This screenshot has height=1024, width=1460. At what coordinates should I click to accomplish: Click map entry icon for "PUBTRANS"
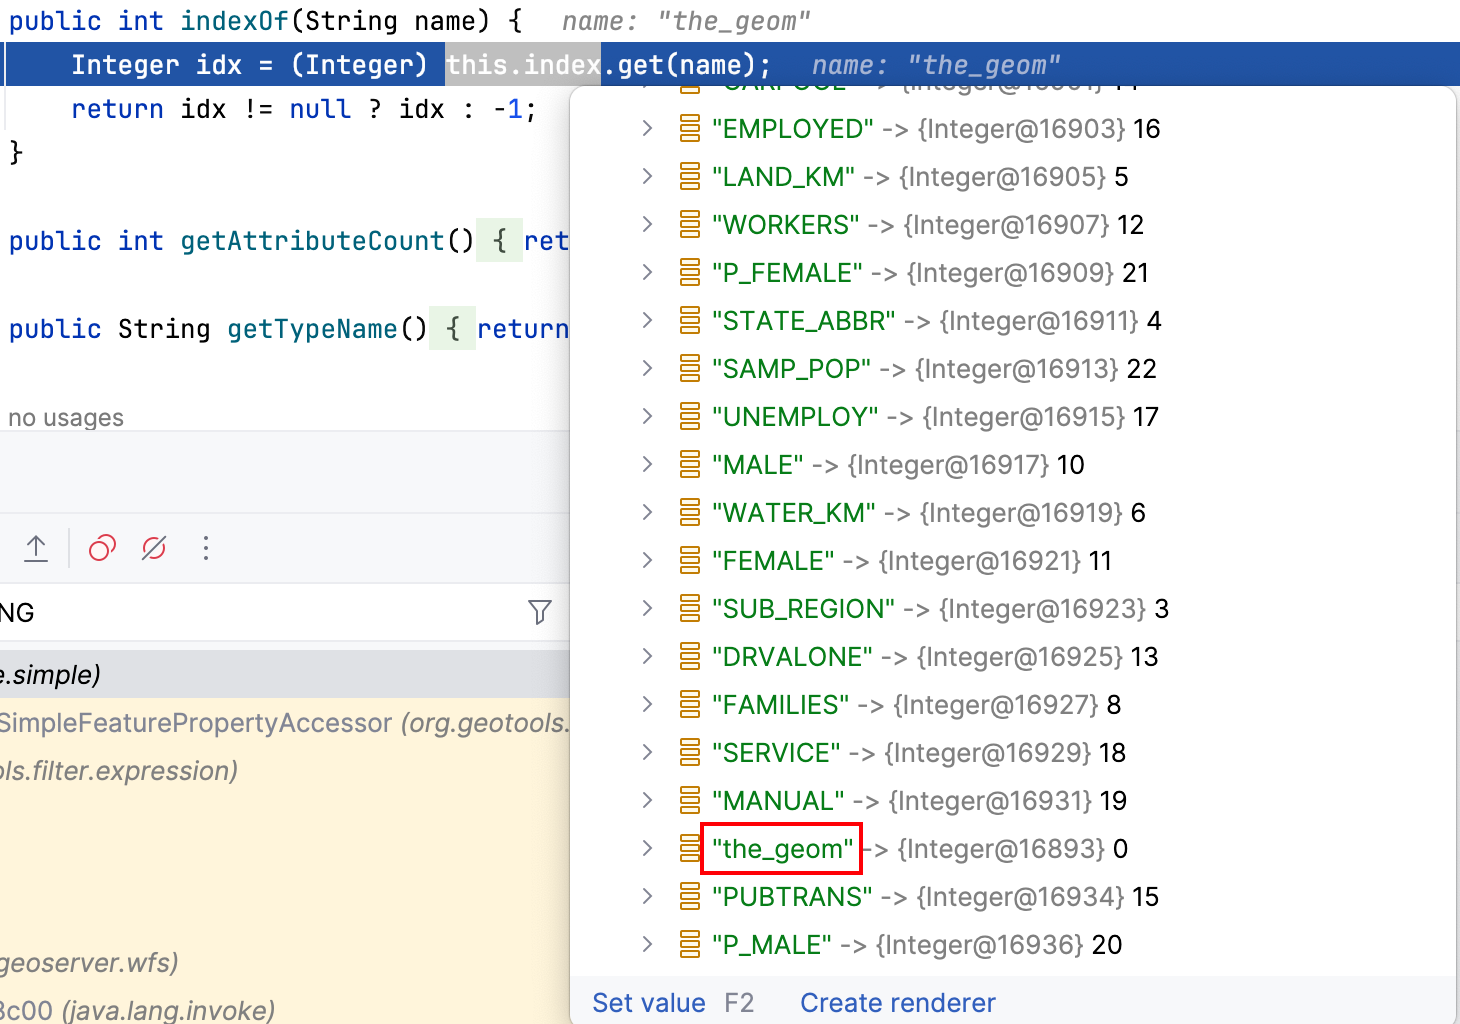(690, 897)
